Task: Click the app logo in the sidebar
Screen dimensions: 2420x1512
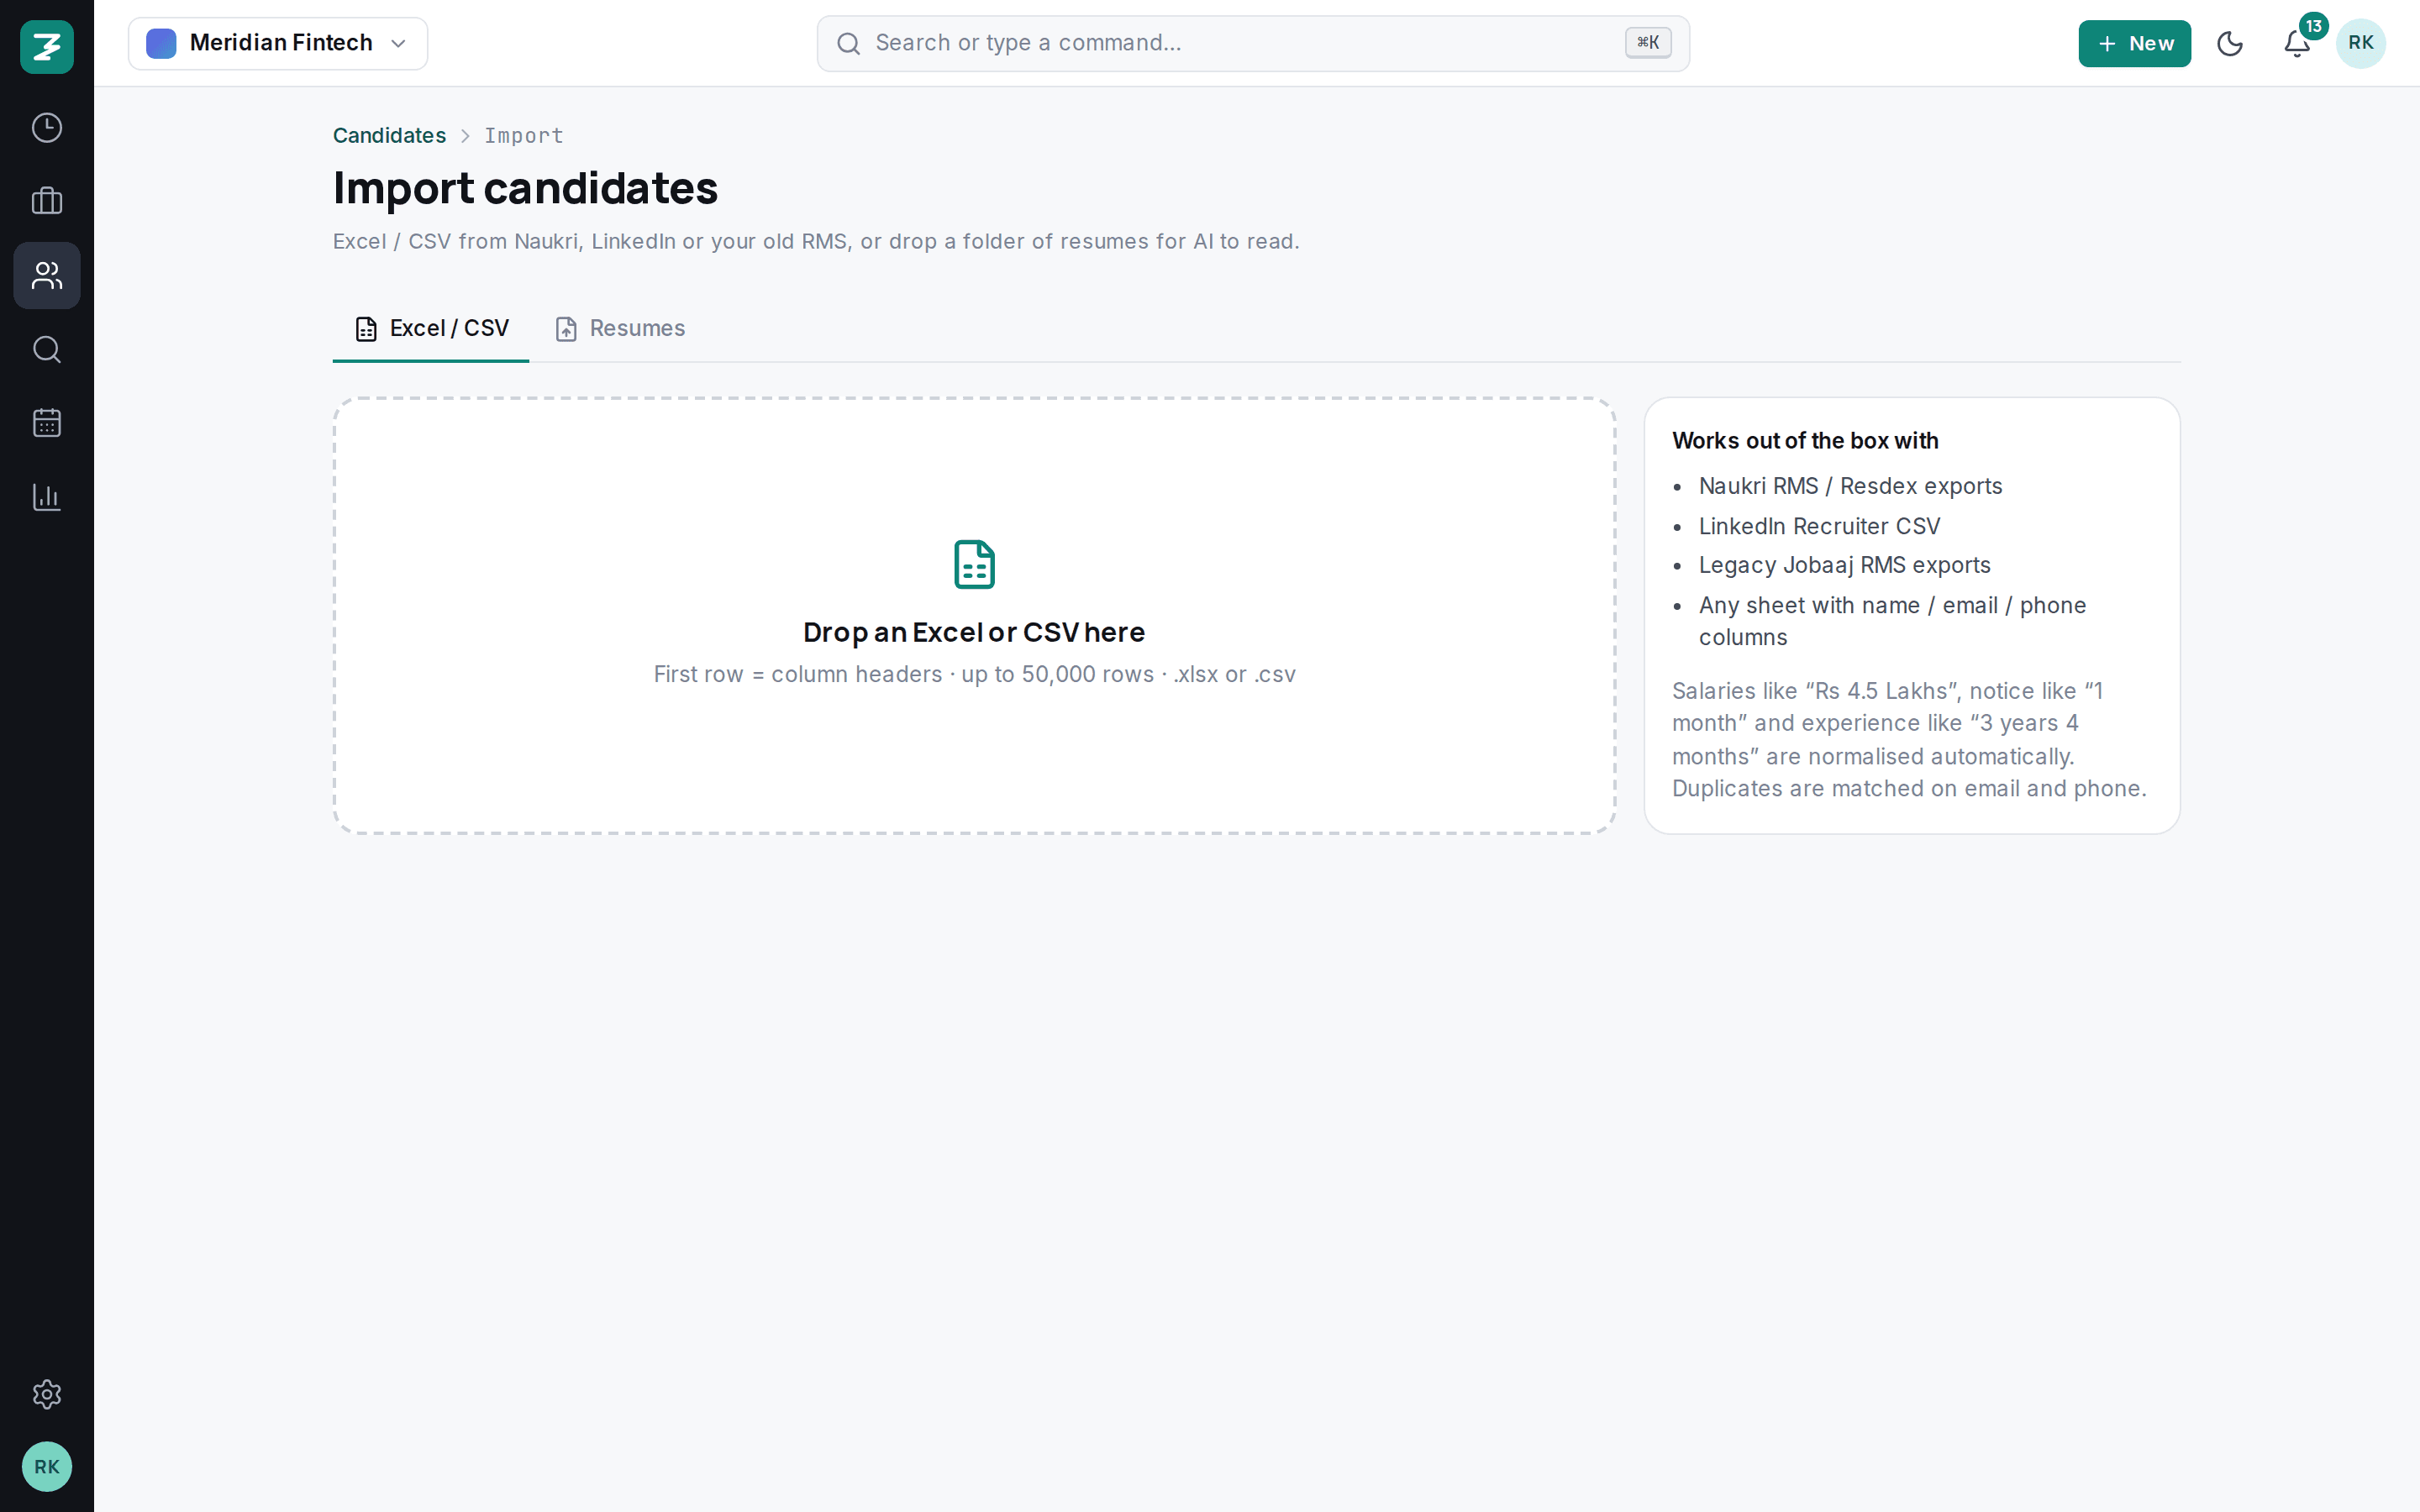Action: (47, 47)
